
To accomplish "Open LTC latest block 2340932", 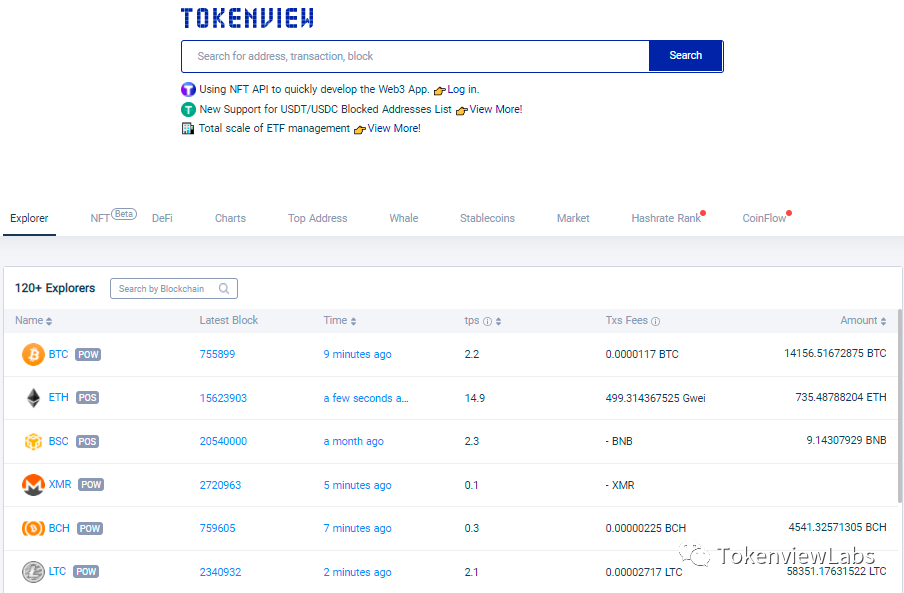I will [220, 572].
